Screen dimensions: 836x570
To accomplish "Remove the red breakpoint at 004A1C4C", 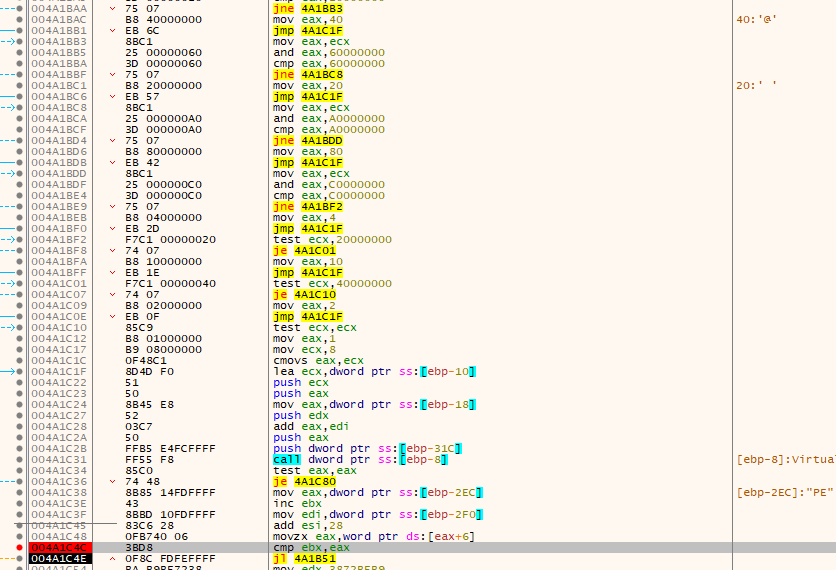I will pos(20,548).
